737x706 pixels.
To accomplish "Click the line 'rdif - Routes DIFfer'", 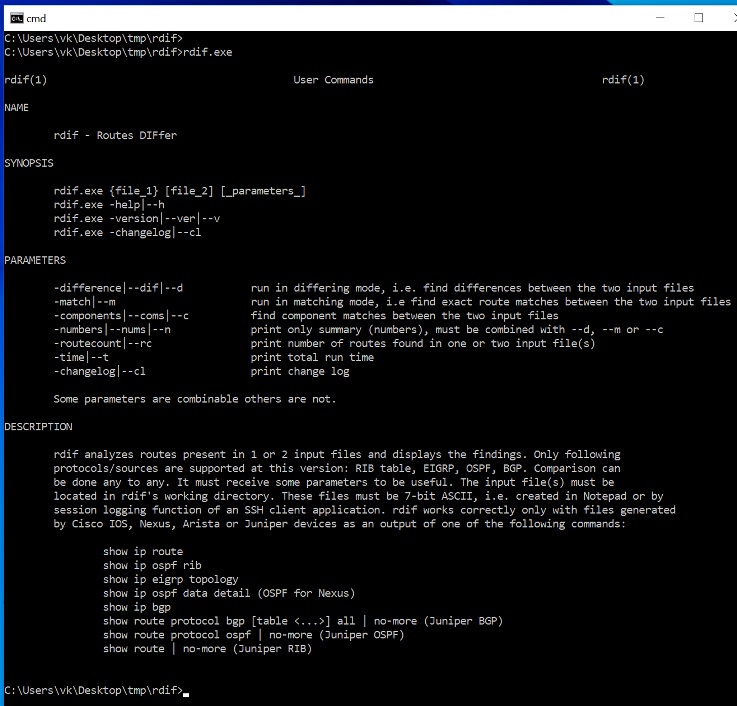I will [115, 135].
